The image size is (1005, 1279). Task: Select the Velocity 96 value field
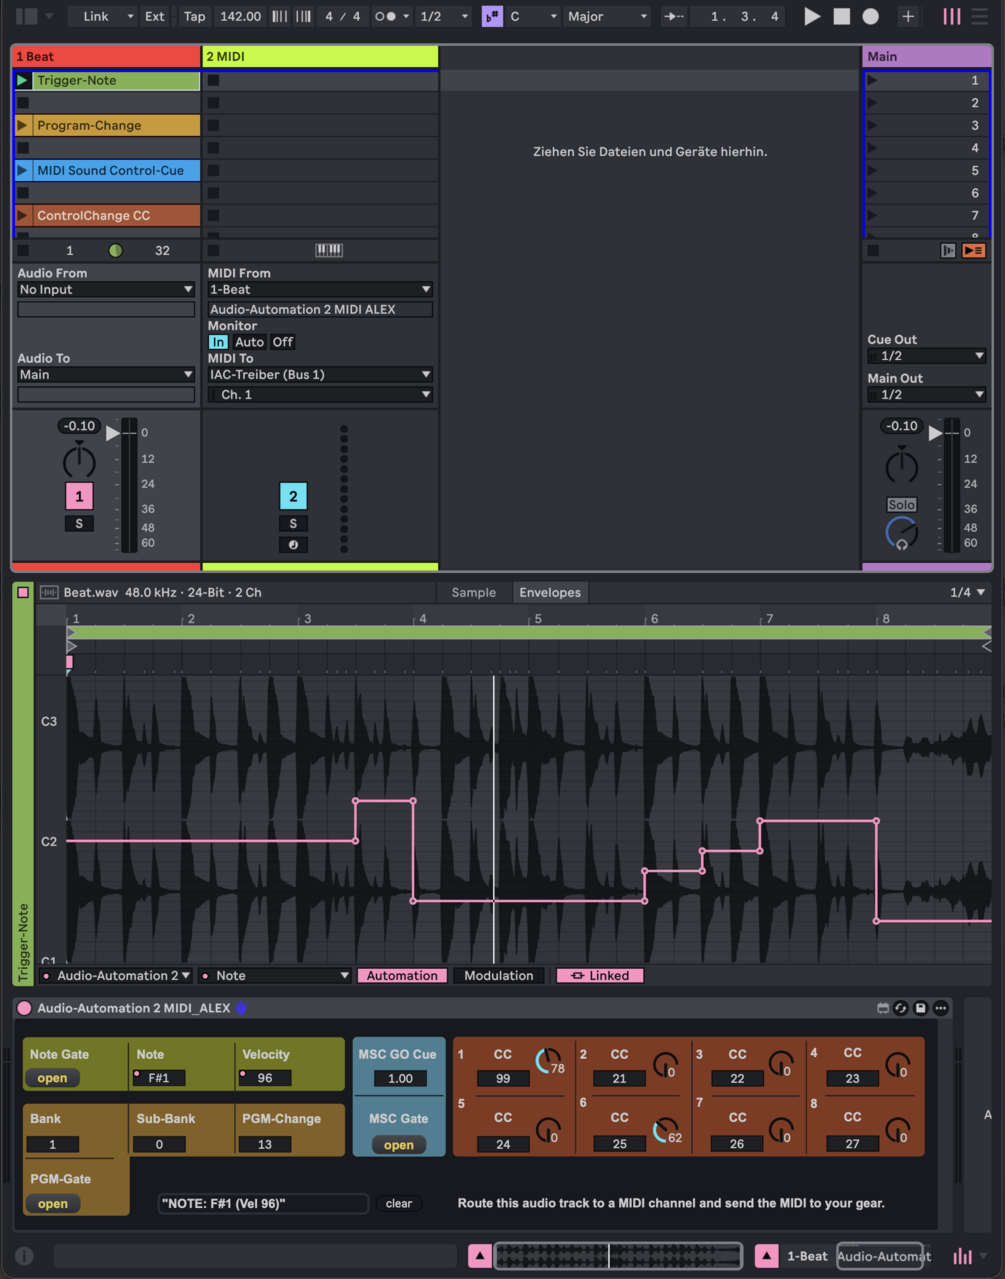coord(265,1078)
